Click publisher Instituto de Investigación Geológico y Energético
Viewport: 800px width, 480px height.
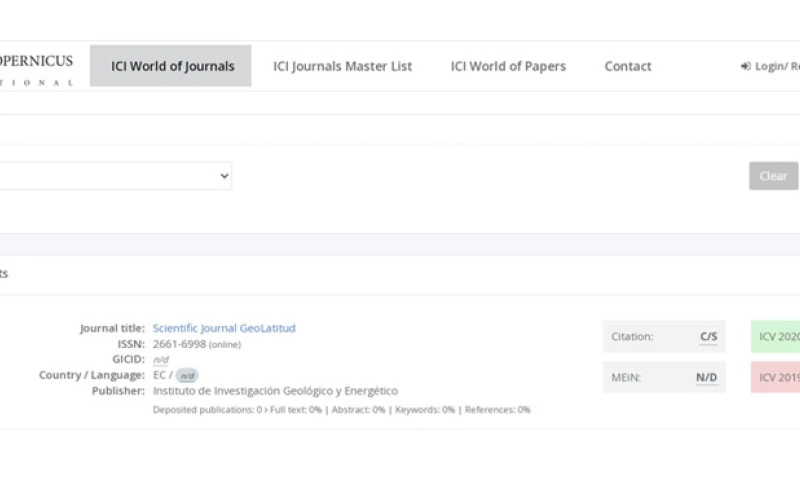[275, 391]
